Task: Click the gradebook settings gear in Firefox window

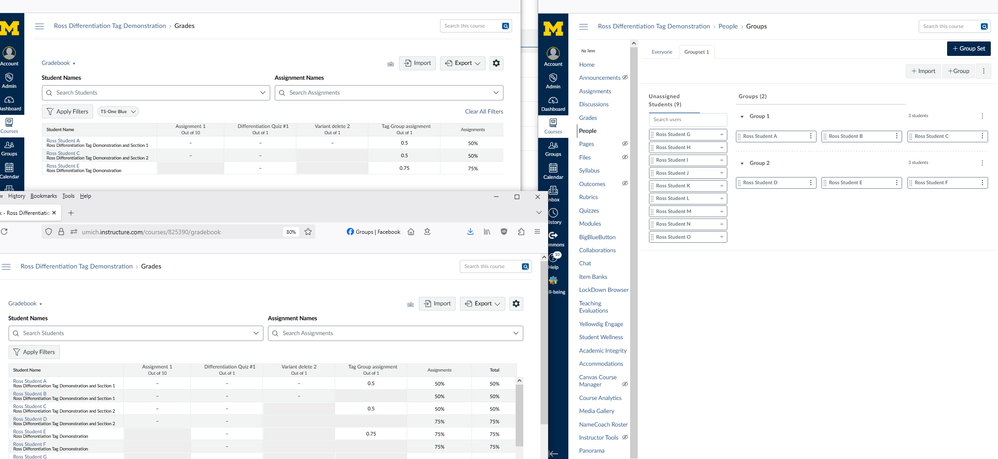Action: 516,304
